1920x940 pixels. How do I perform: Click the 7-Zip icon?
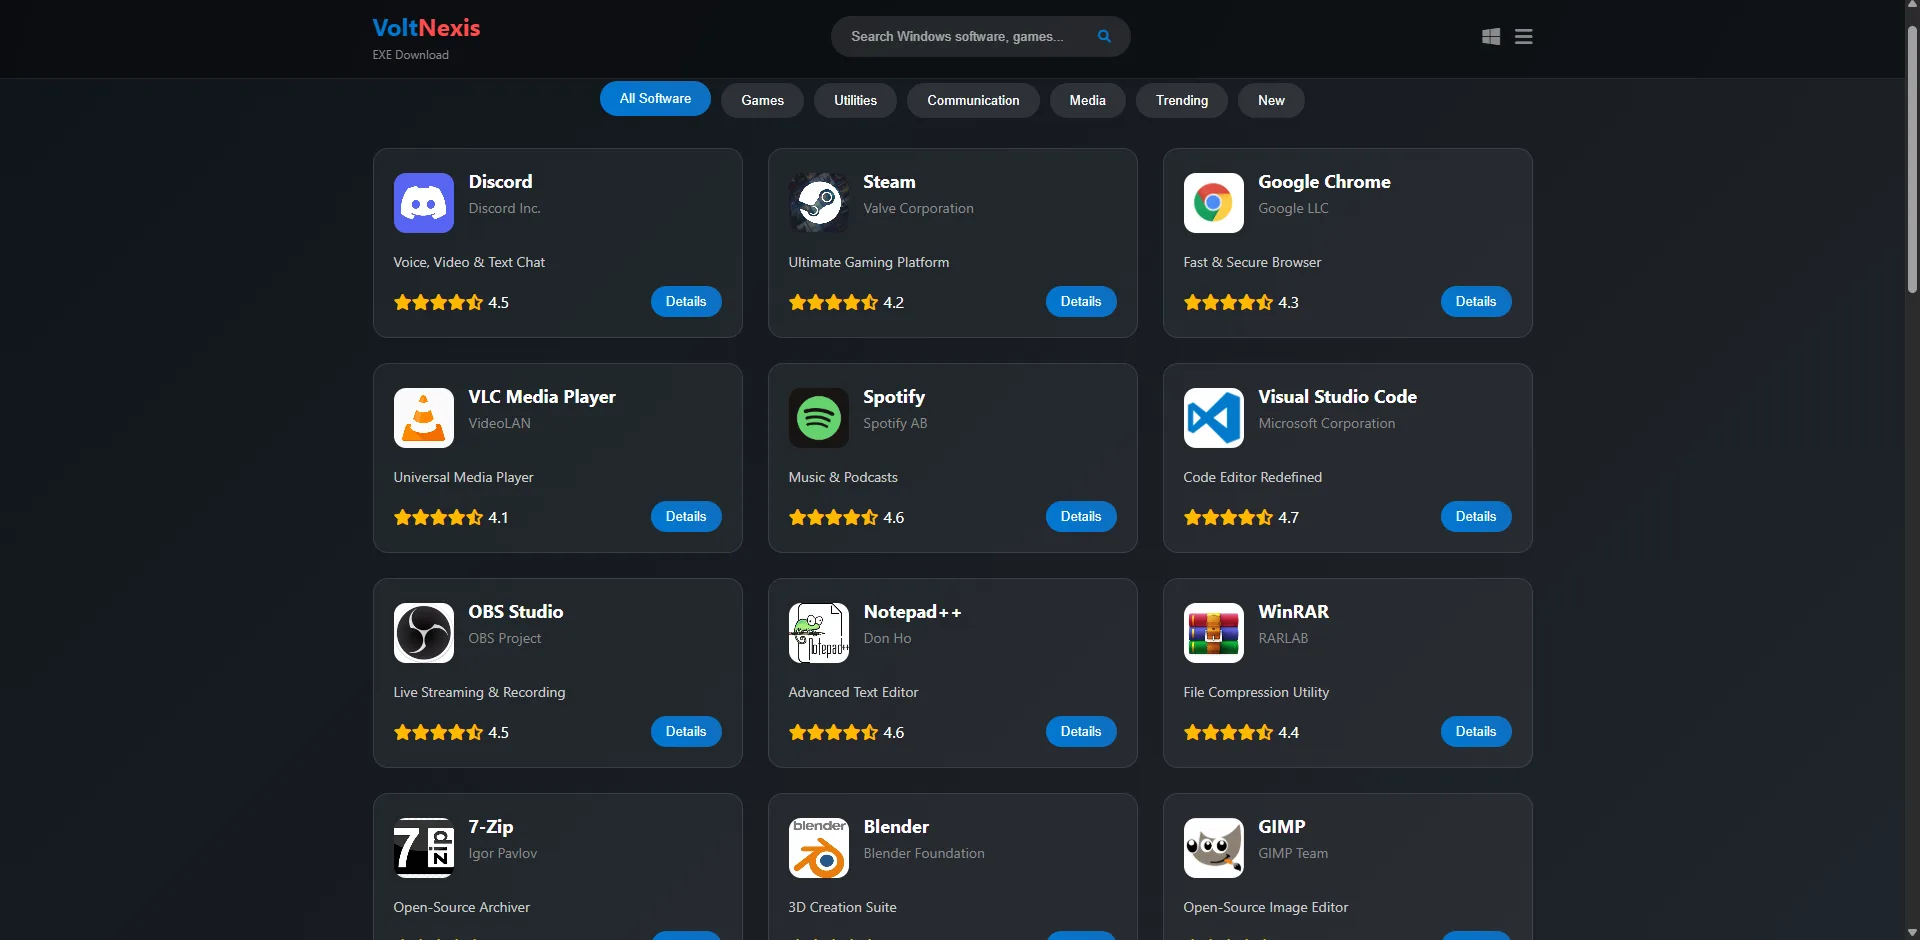coord(423,847)
